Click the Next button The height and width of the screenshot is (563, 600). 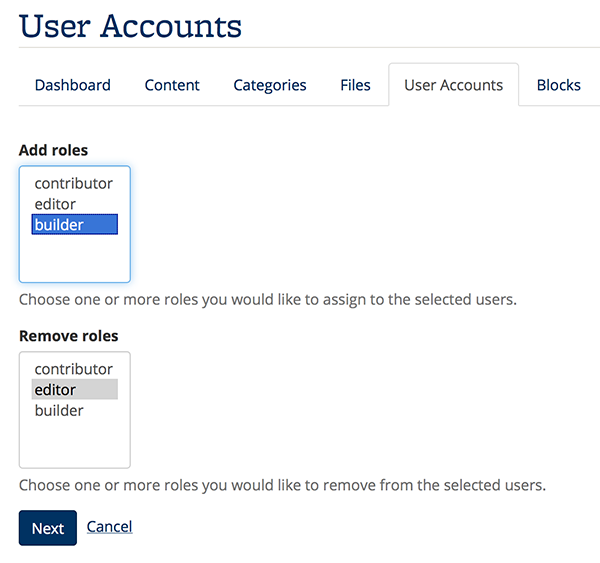coord(48,528)
